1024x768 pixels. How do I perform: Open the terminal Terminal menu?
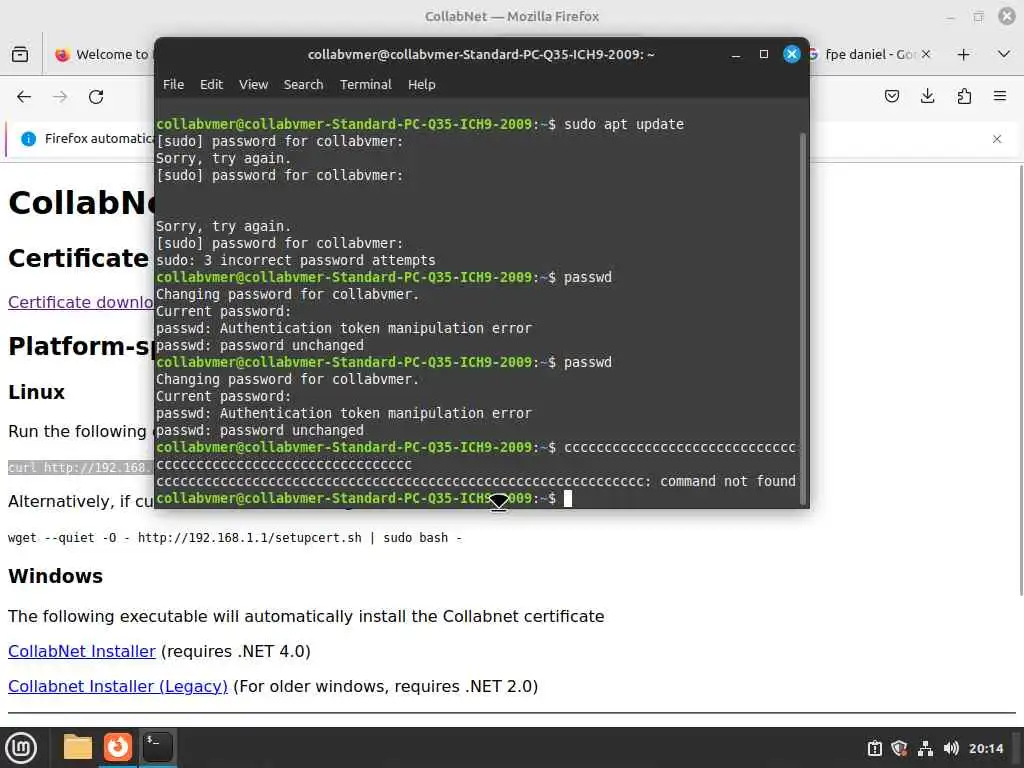365,84
